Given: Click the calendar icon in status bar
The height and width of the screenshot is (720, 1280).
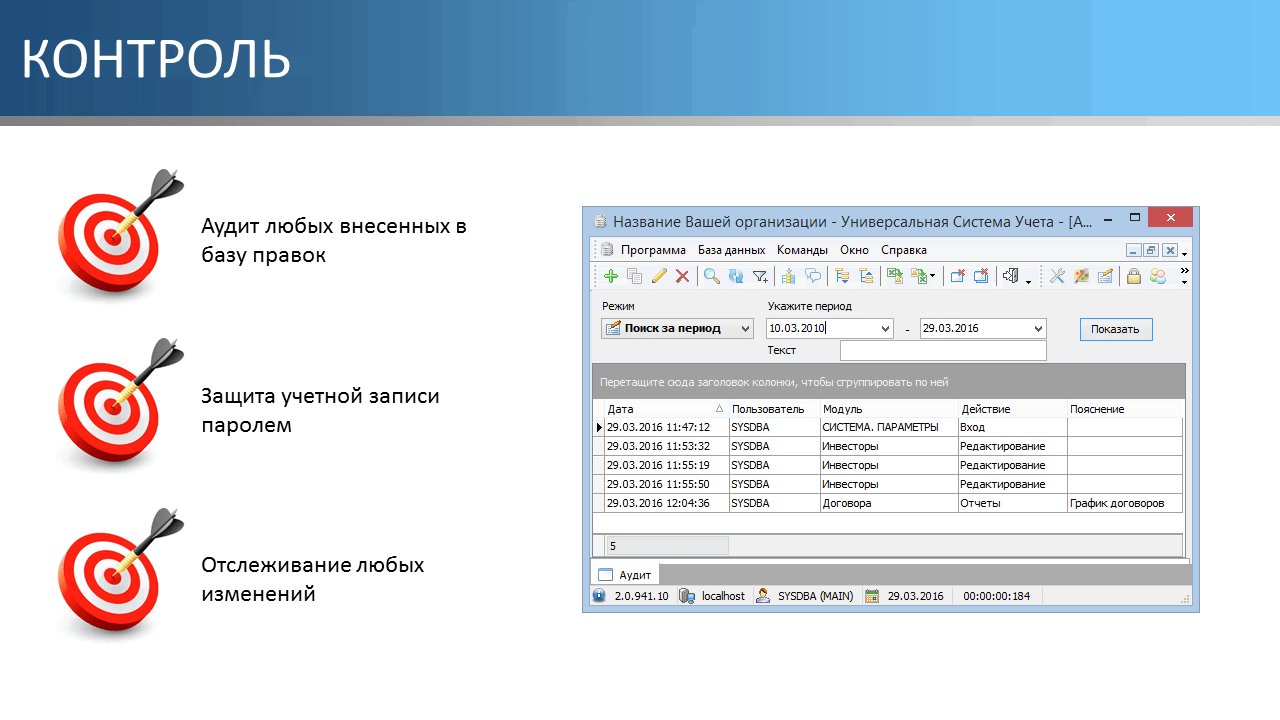Looking at the screenshot, I should pos(872,595).
